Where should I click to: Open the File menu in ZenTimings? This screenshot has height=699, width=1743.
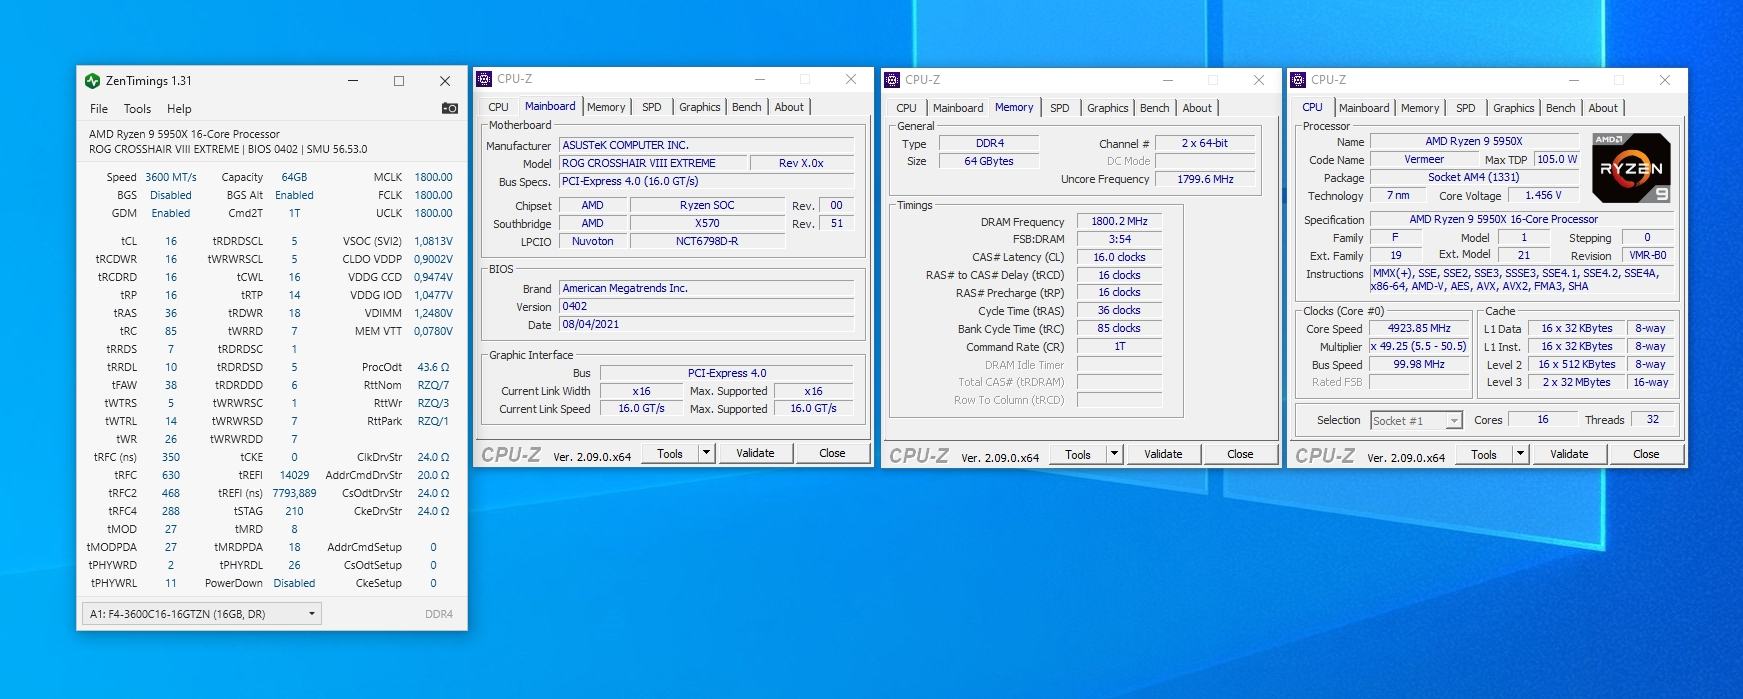[x=99, y=109]
